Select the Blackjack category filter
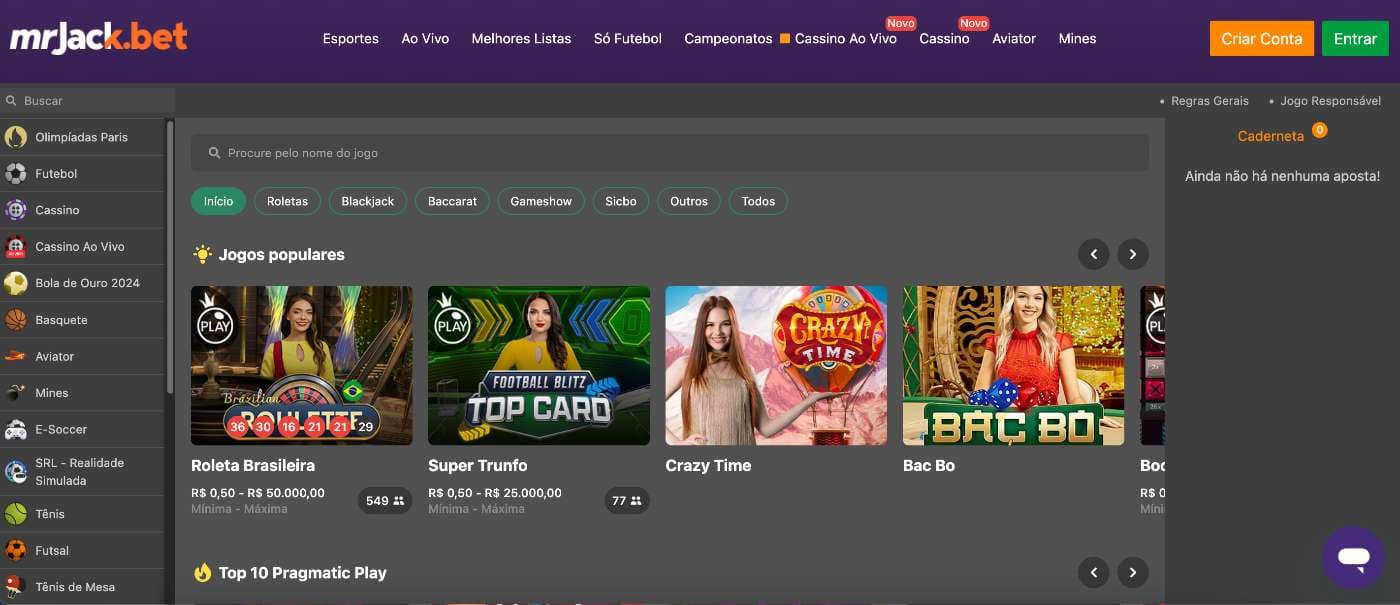 click(368, 201)
